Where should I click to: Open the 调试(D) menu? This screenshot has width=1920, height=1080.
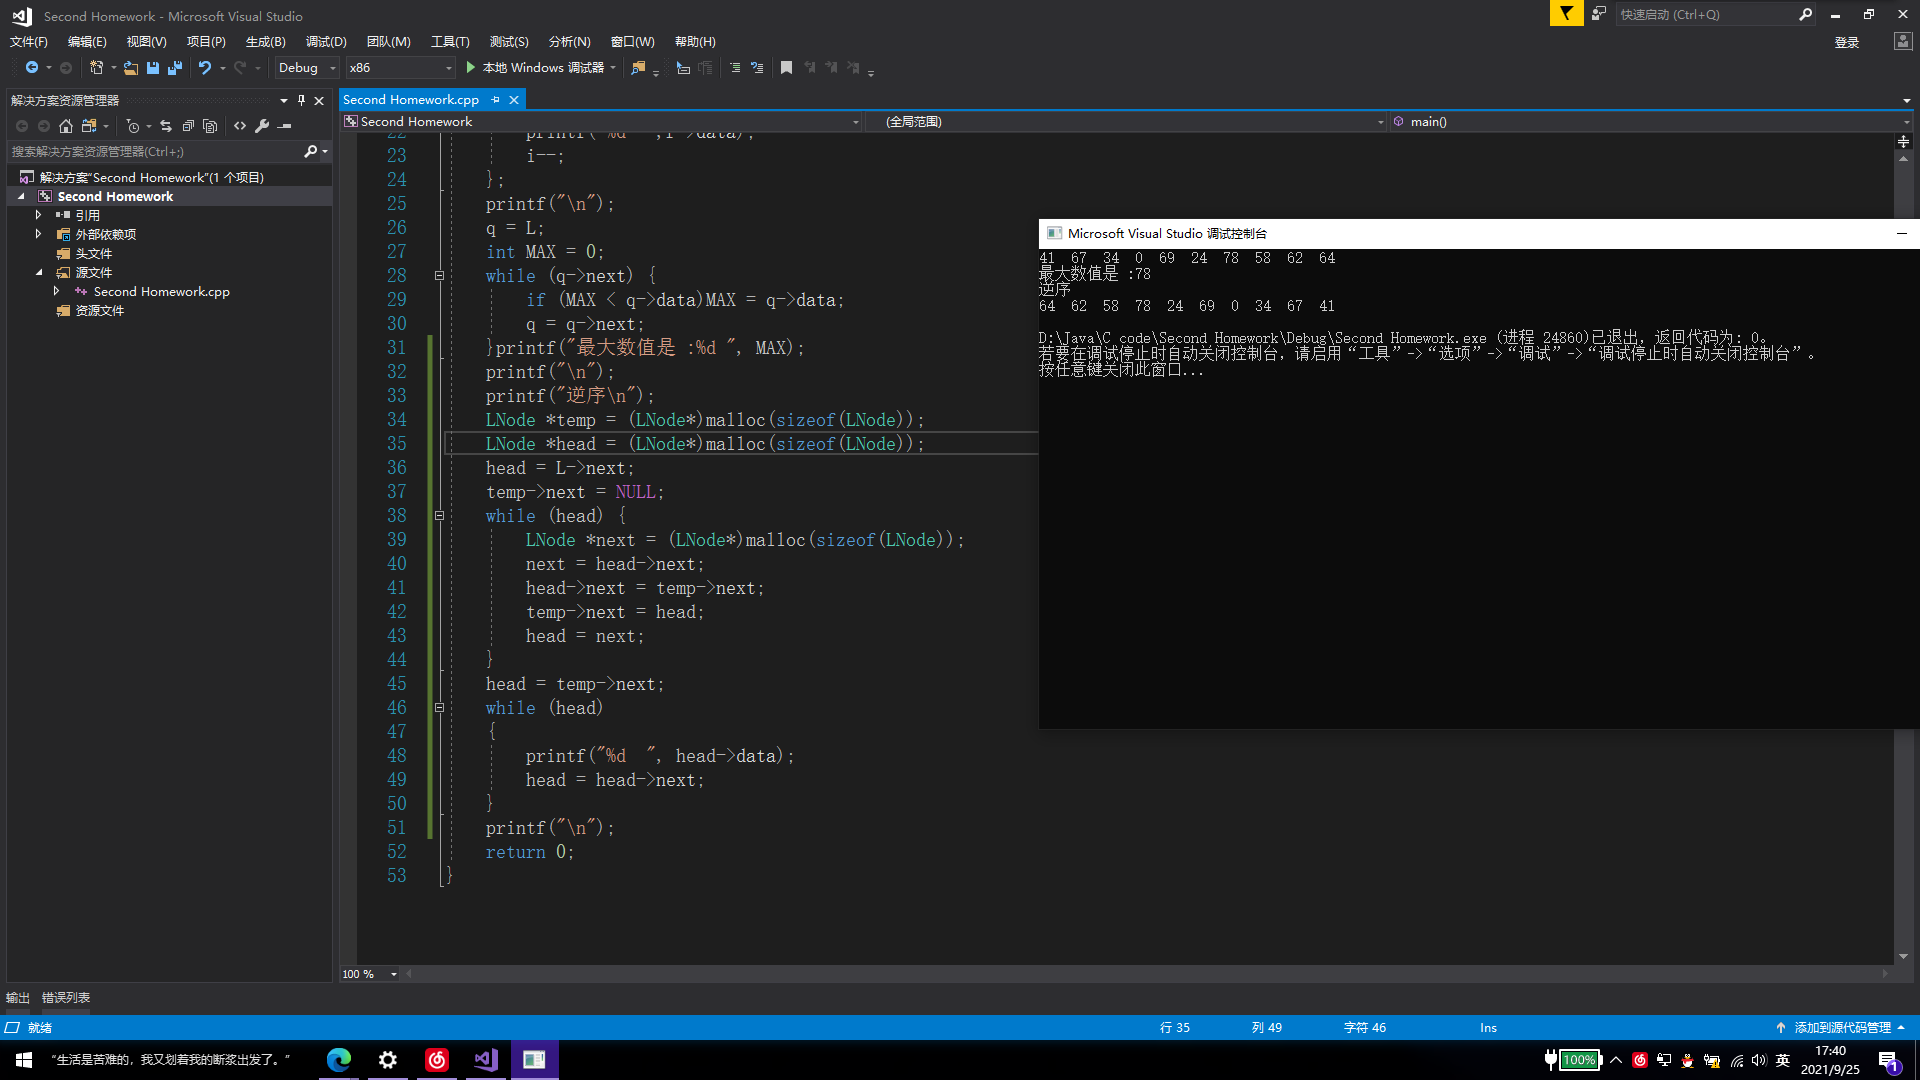[326, 42]
